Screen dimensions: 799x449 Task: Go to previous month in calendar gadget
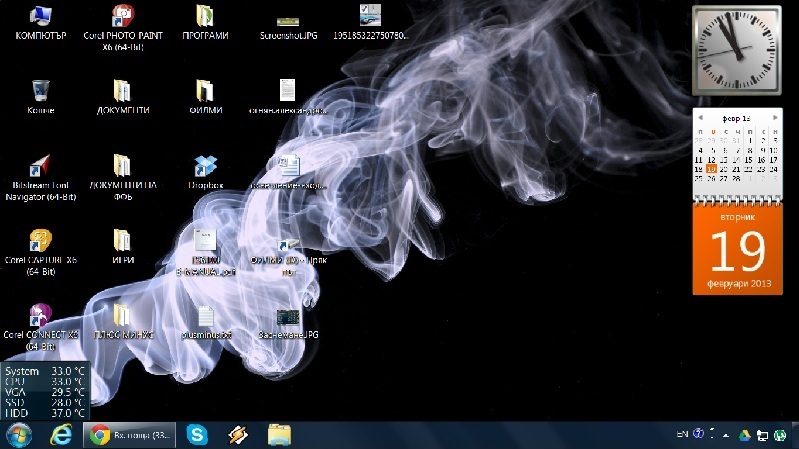pos(700,118)
